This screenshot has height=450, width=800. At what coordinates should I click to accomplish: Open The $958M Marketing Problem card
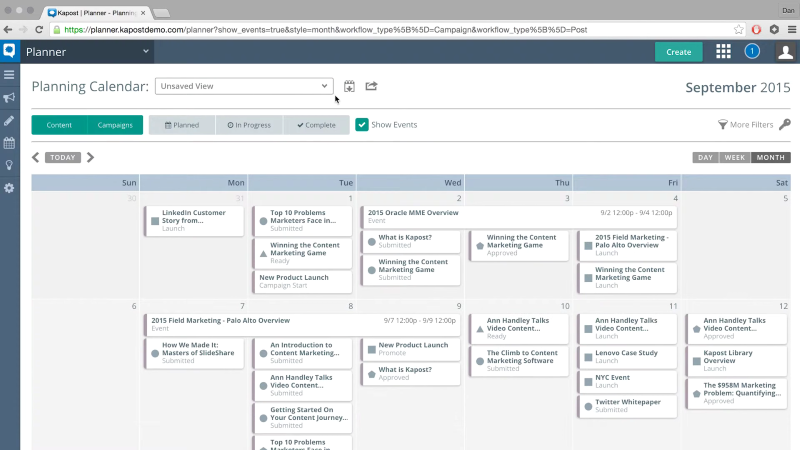click(736, 393)
